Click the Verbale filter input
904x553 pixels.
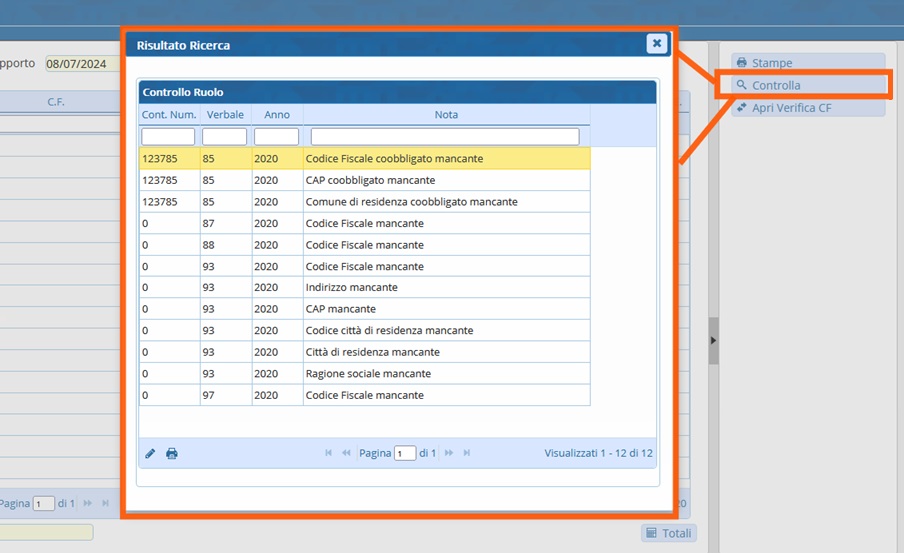coord(224,136)
